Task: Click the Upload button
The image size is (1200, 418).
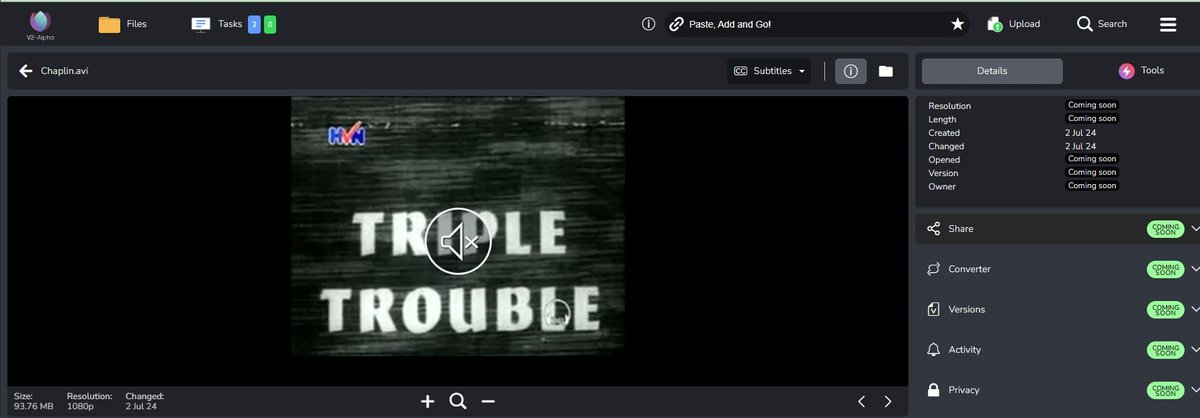Action: coord(1013,24)
